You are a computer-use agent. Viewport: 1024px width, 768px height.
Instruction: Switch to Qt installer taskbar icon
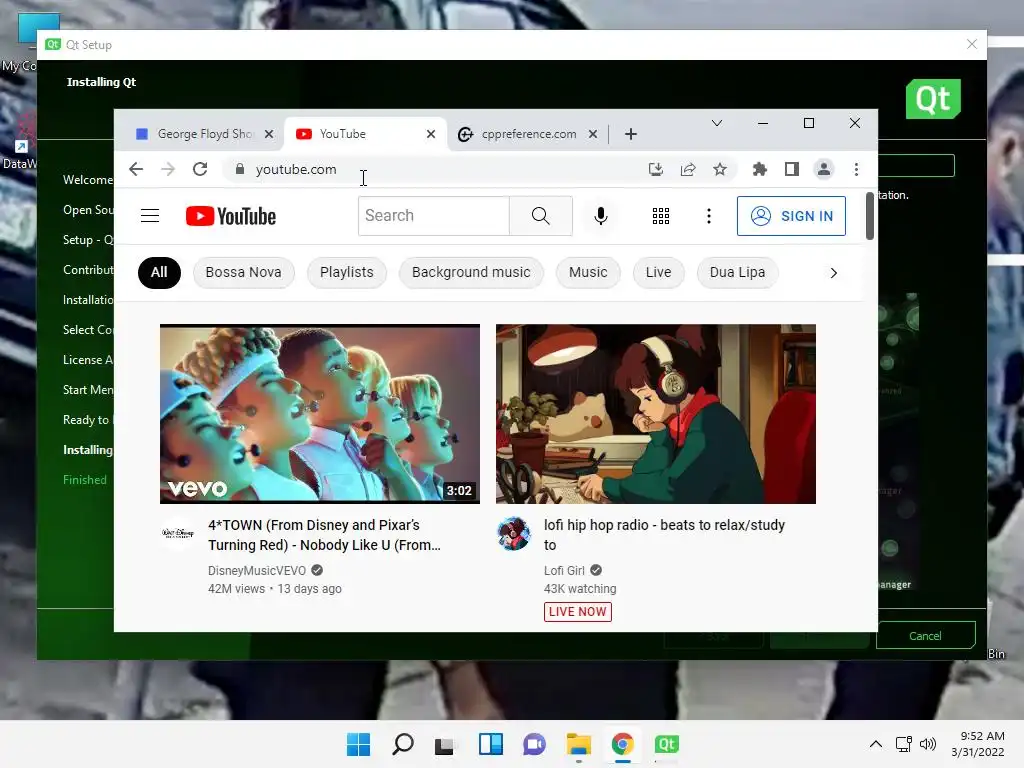pyautogui.click(x=667, y=744)
